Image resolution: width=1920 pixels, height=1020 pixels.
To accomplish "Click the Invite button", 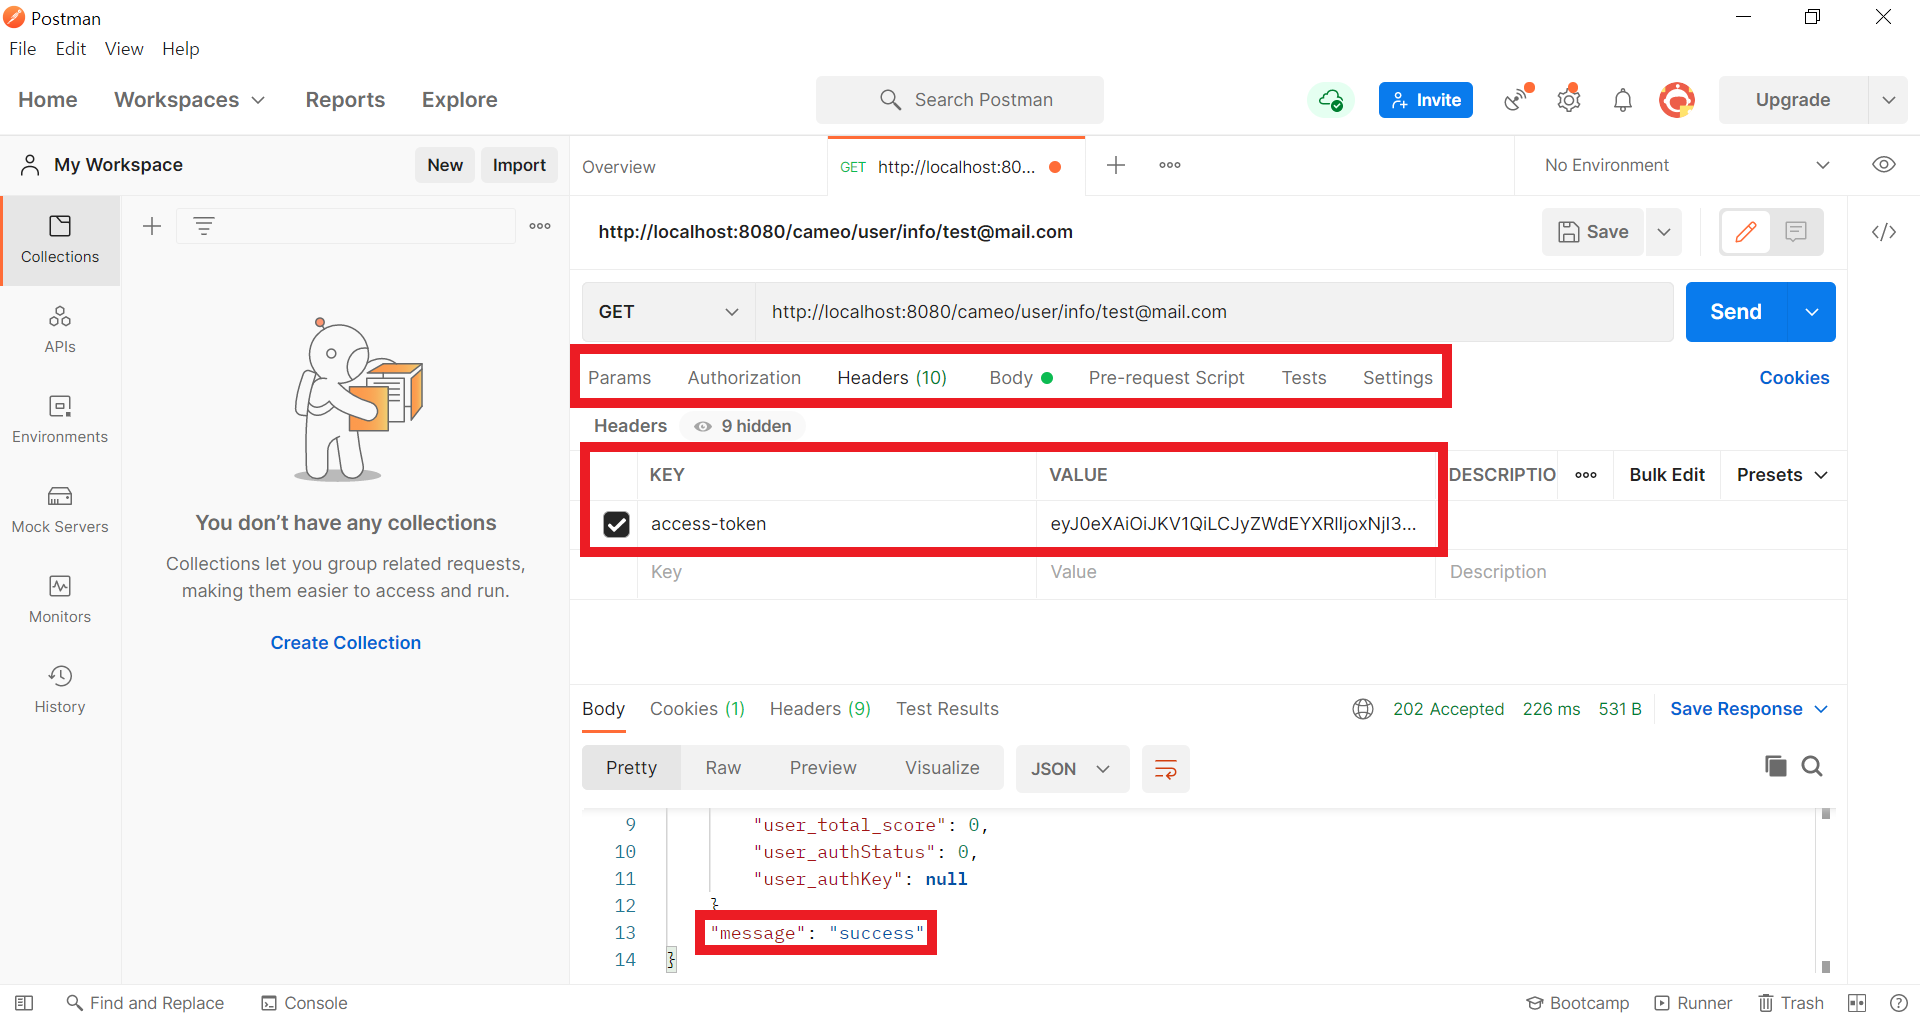I will [1425, 100].
